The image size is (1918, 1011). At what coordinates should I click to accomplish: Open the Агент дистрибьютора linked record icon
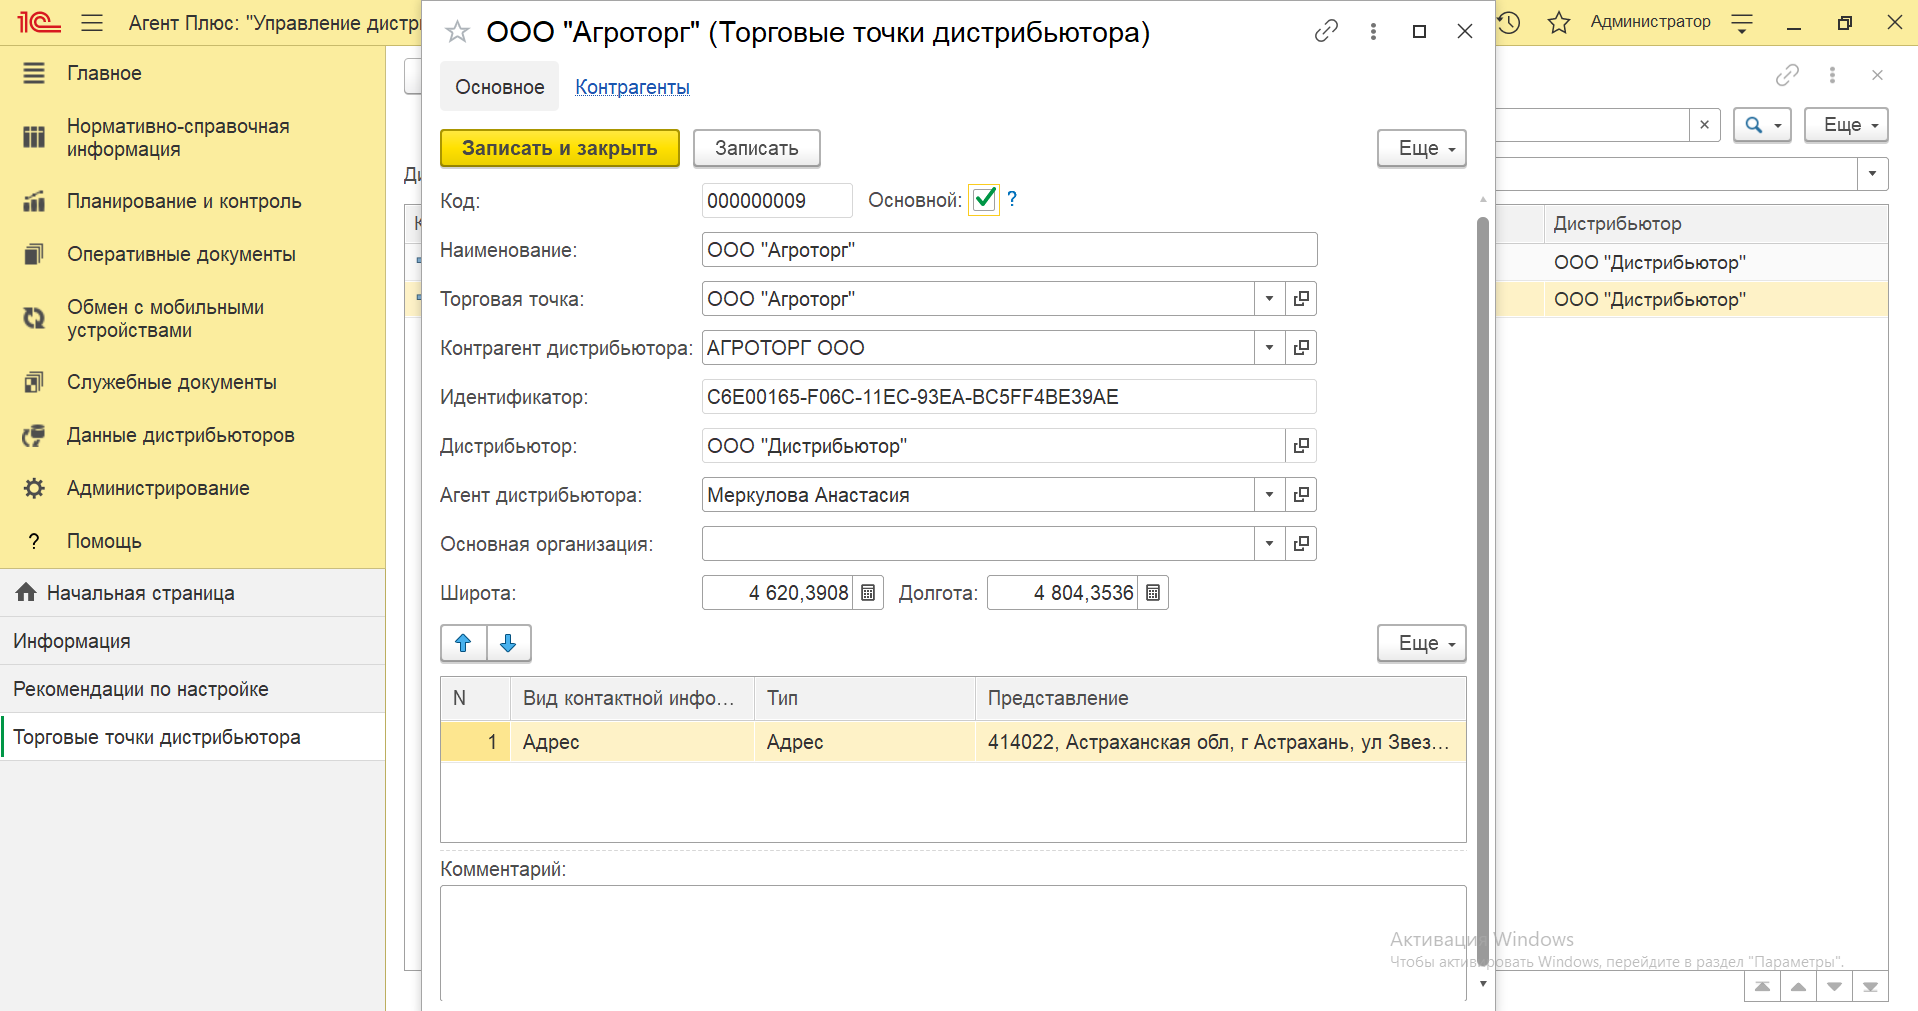1301,495
